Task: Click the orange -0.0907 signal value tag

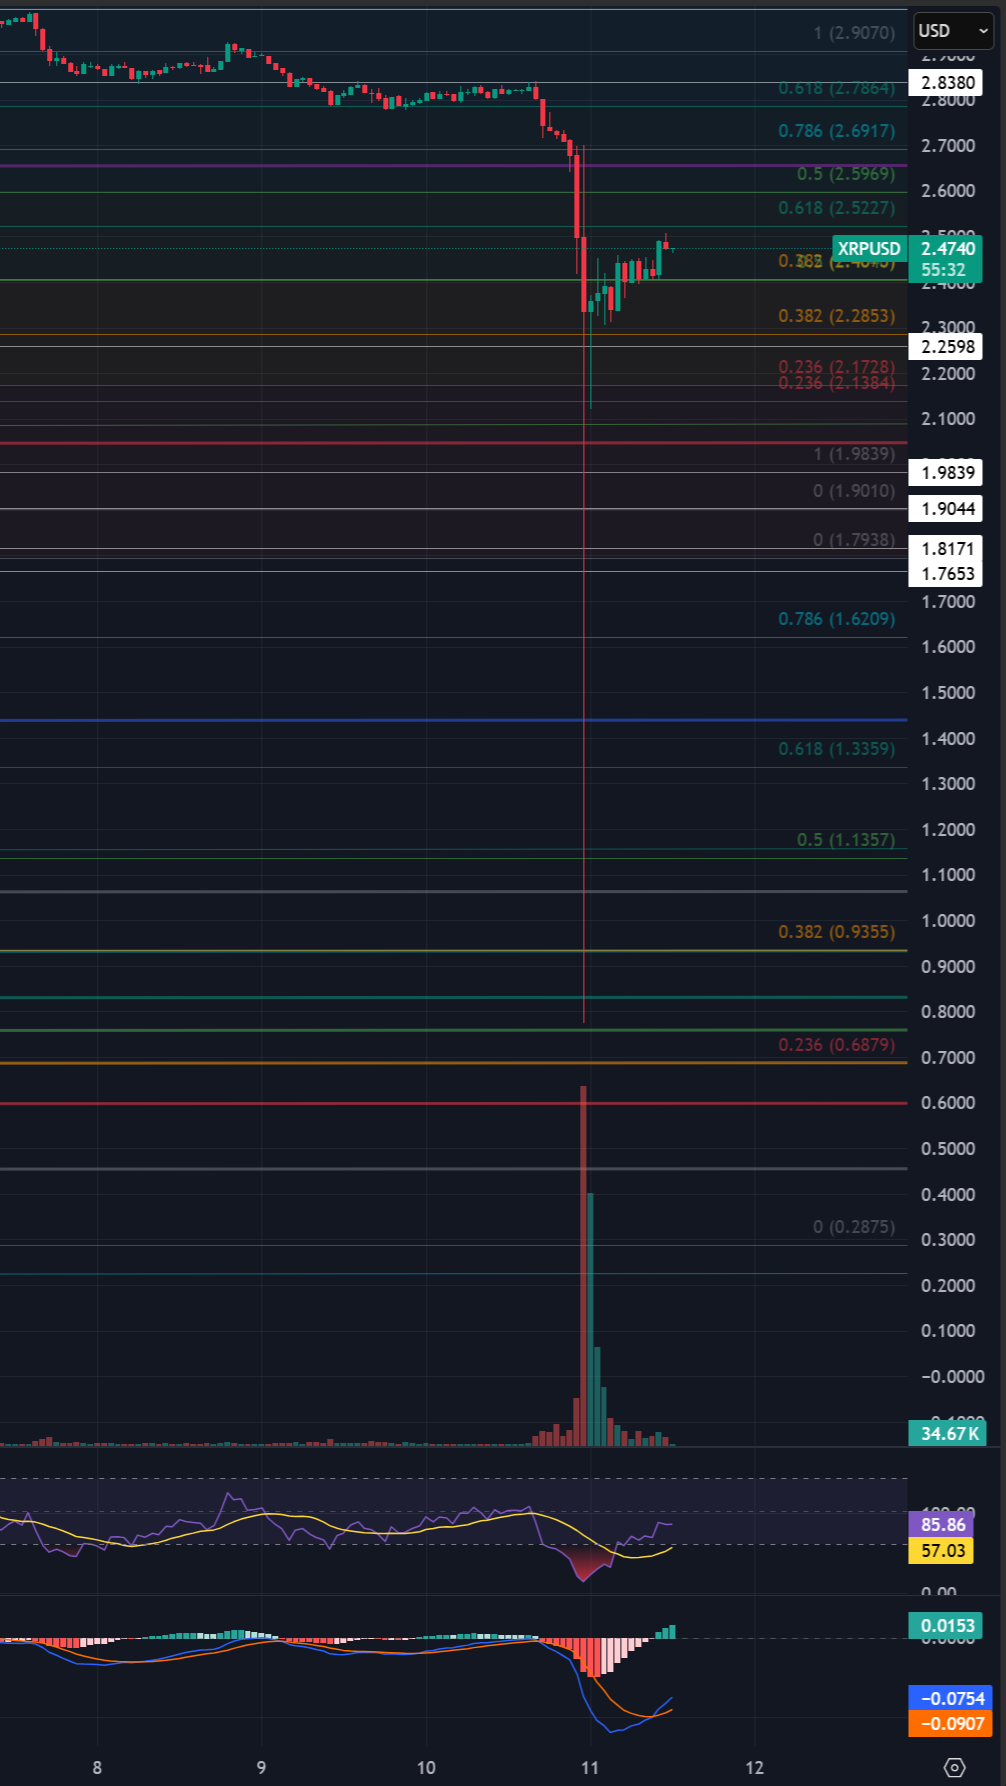Action: (951, 1724)
